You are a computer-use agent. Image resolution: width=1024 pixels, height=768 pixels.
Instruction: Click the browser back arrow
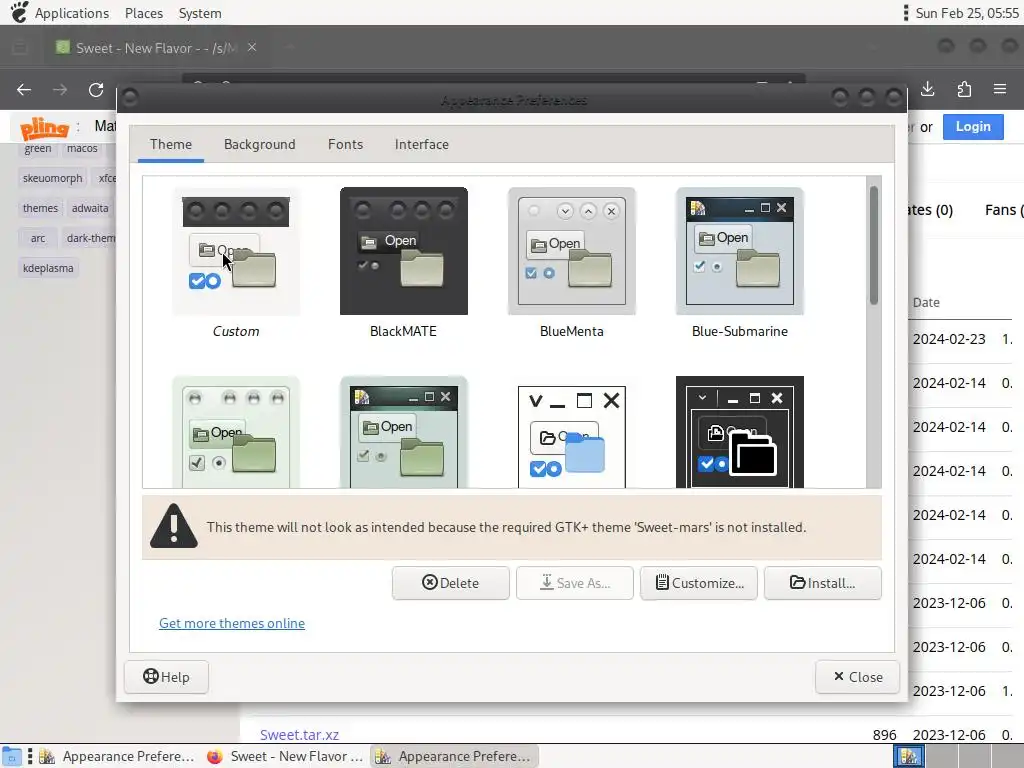pyautogui.click(x=24, y=89)
